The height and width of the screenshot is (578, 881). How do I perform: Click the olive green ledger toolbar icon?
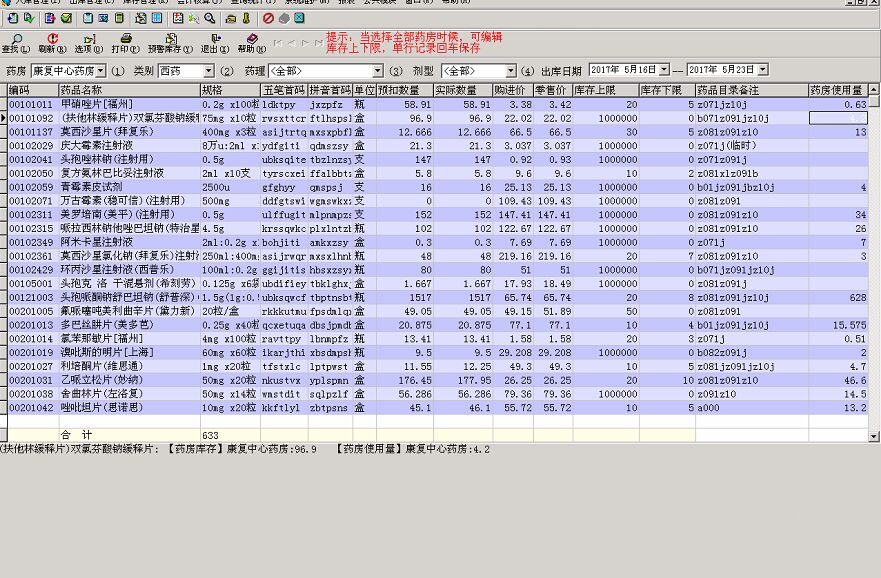tap(119, 19)
